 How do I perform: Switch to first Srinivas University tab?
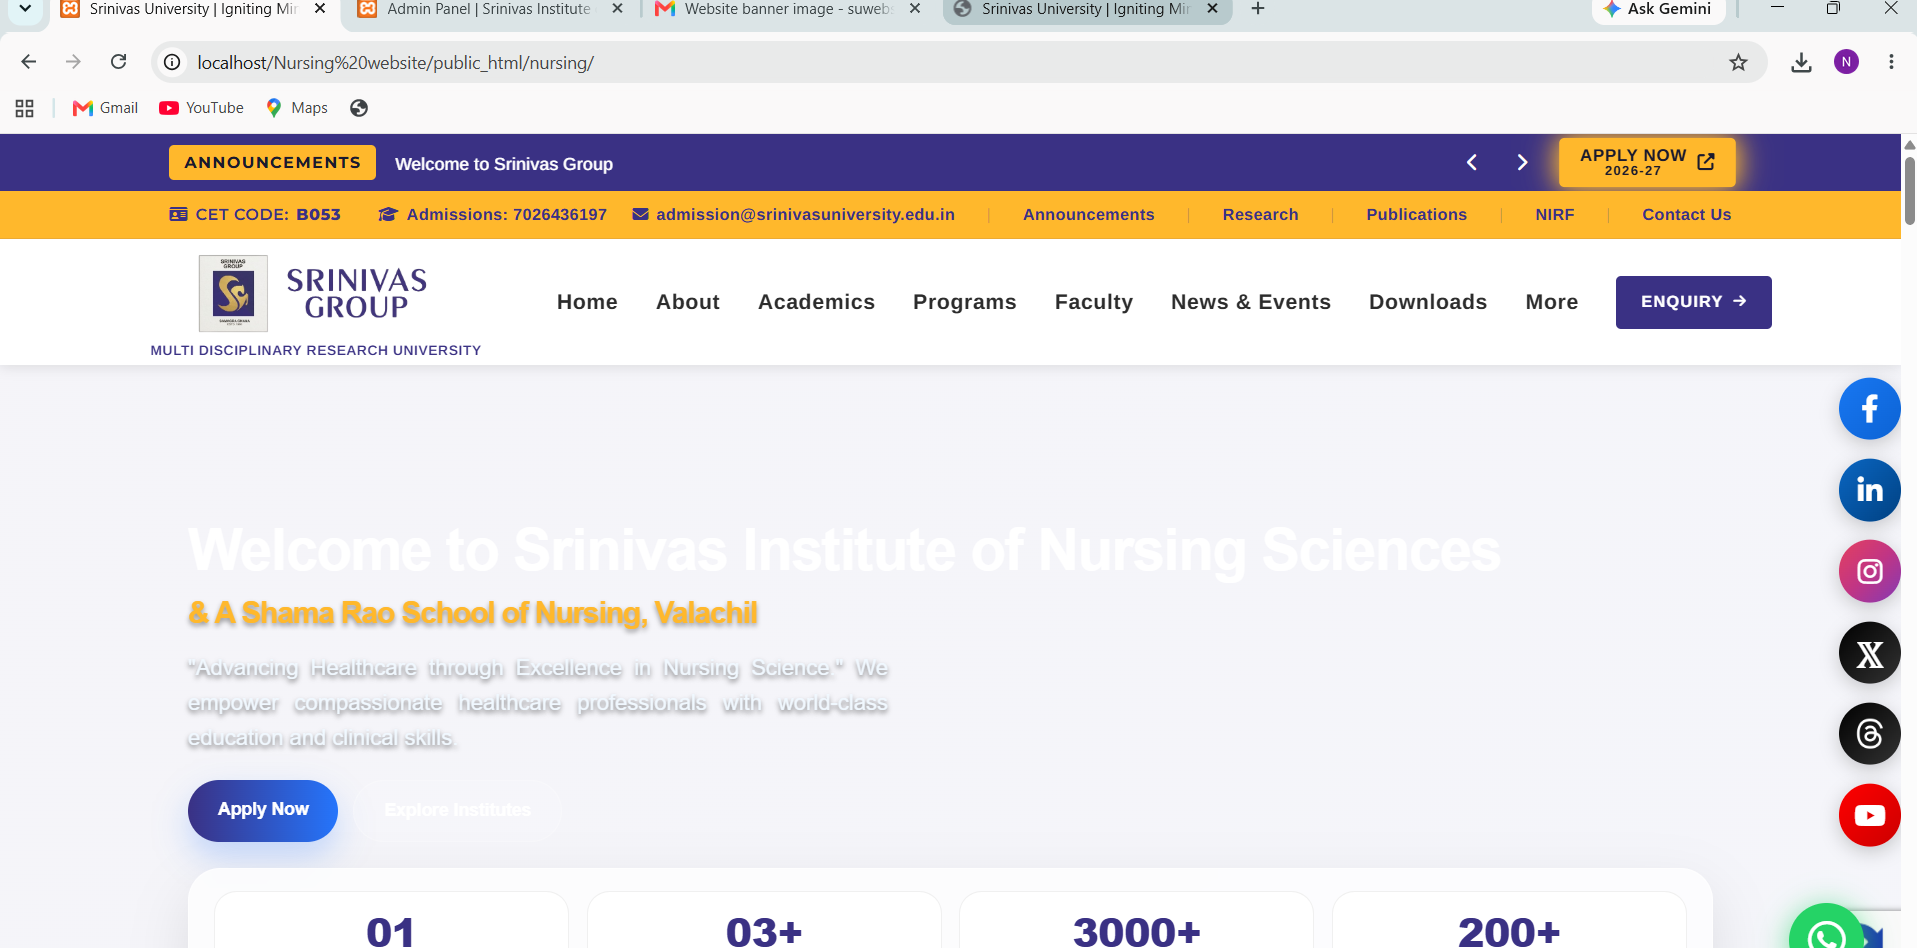[x=193, y=10]
